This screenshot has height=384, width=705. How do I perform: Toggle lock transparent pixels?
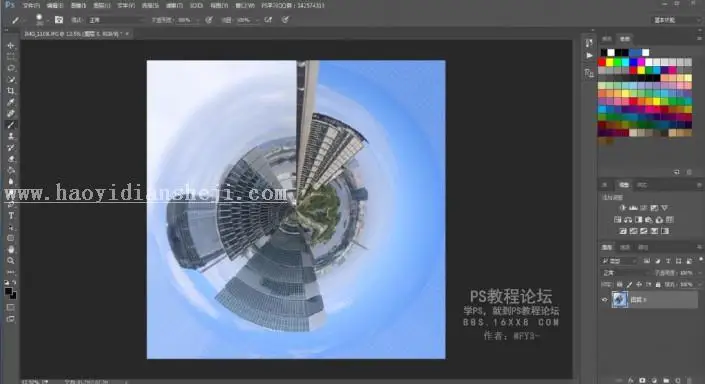pyautogui.click(x=620, y=284)
